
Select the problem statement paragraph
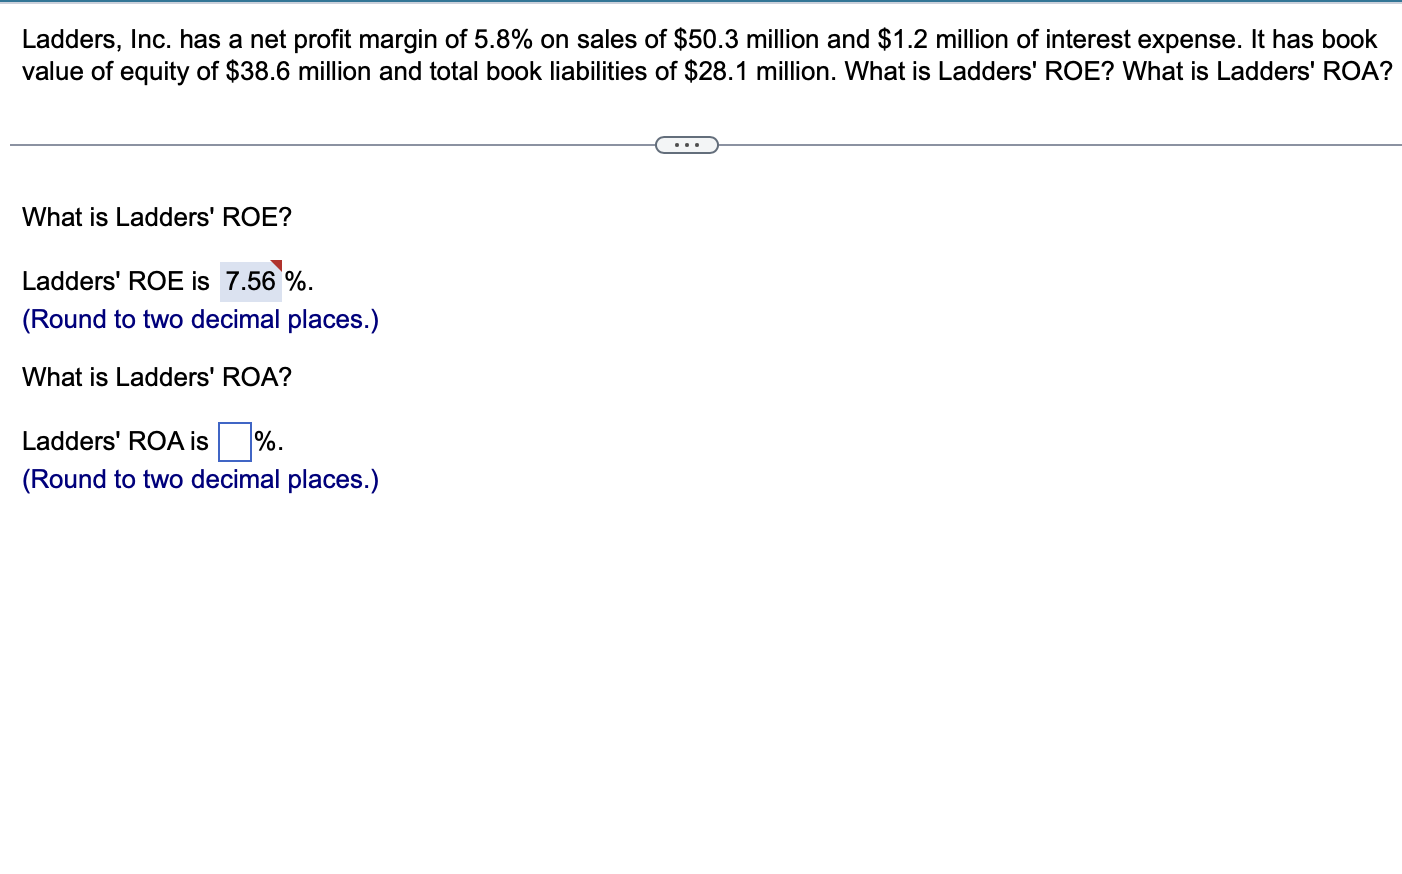pos(700,55)
